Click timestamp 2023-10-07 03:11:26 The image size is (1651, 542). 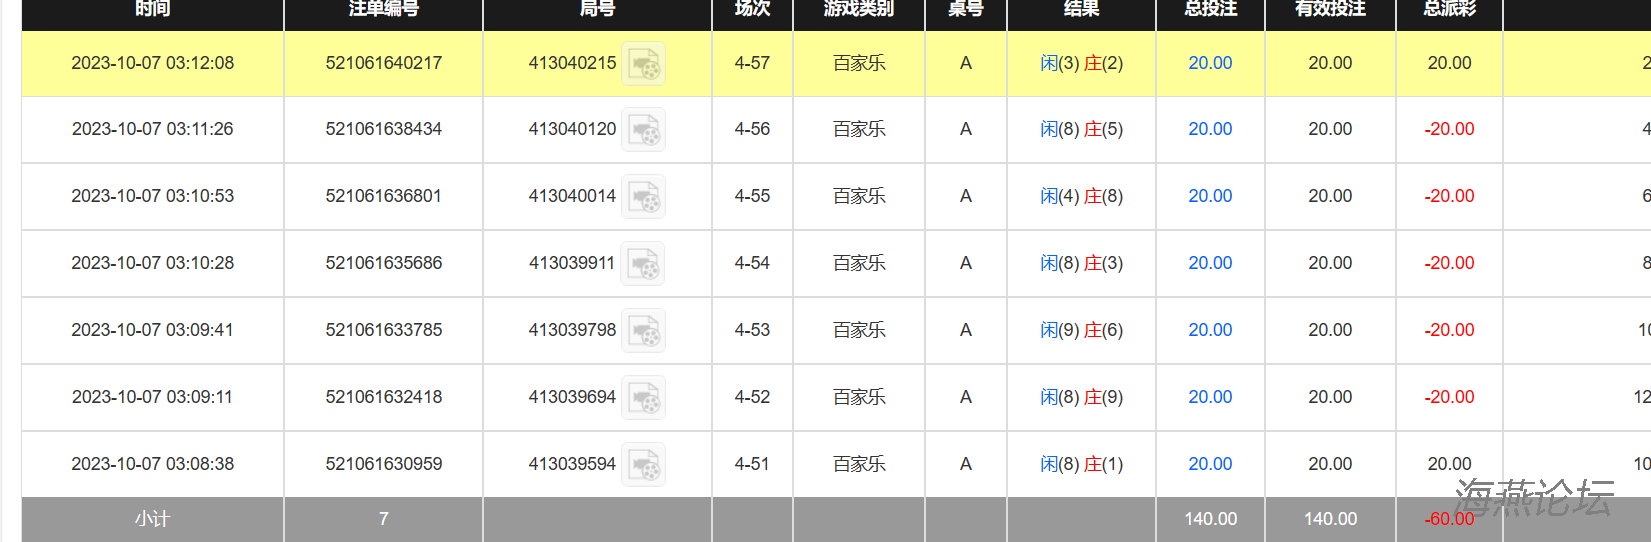click(x=153, y=129)
